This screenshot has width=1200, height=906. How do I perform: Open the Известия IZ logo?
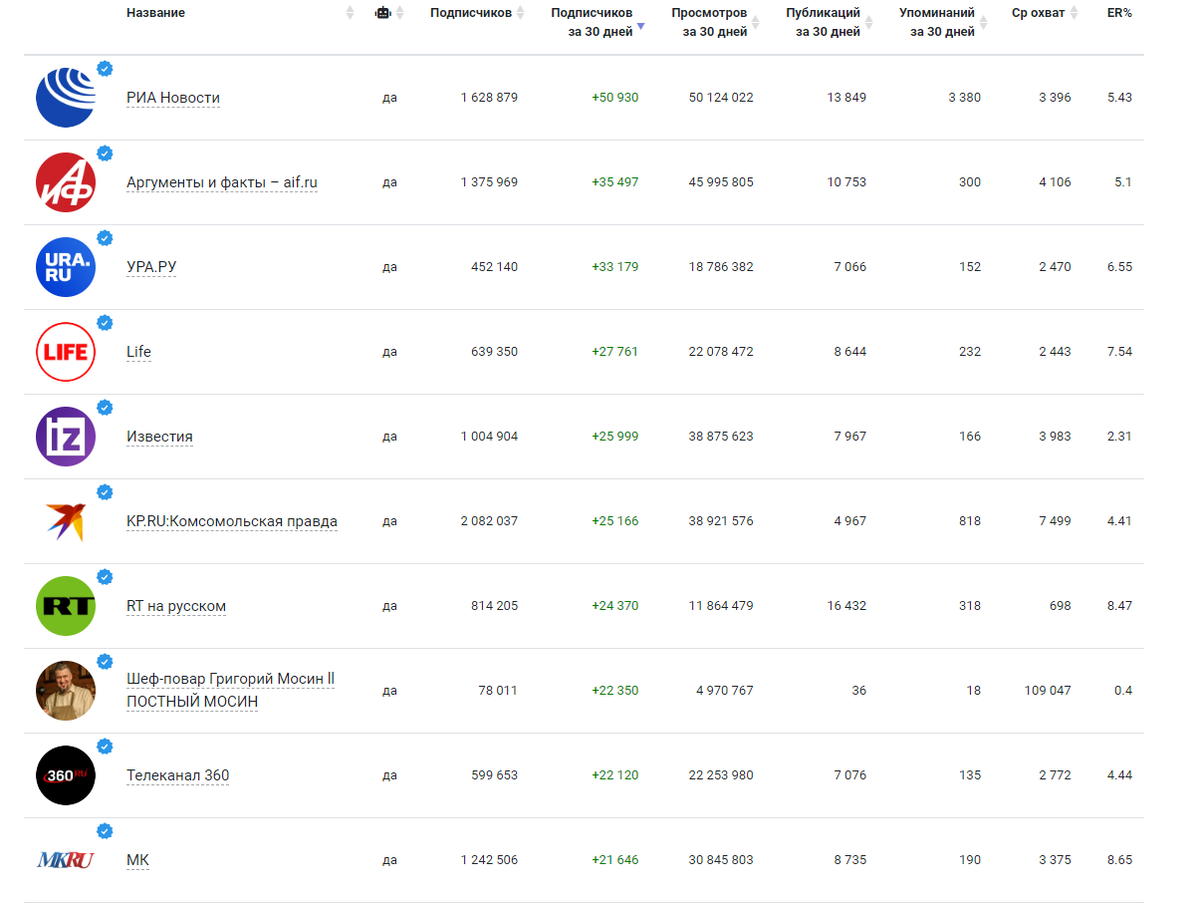[x=65, y=436]
